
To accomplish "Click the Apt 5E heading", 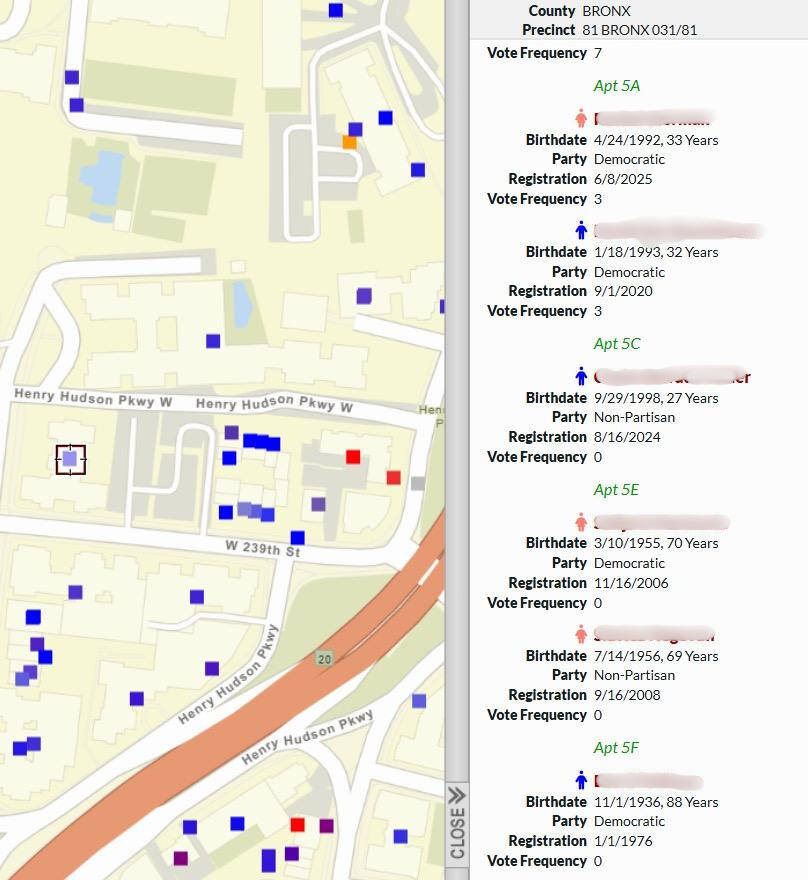I will pos(616,490).
